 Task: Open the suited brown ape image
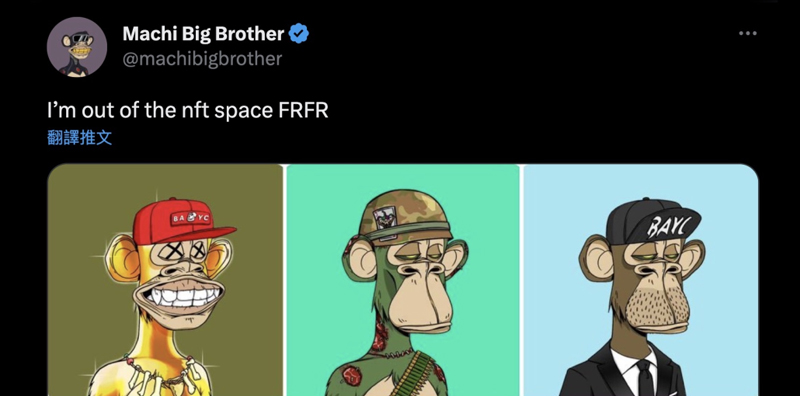tap(641, 280)
